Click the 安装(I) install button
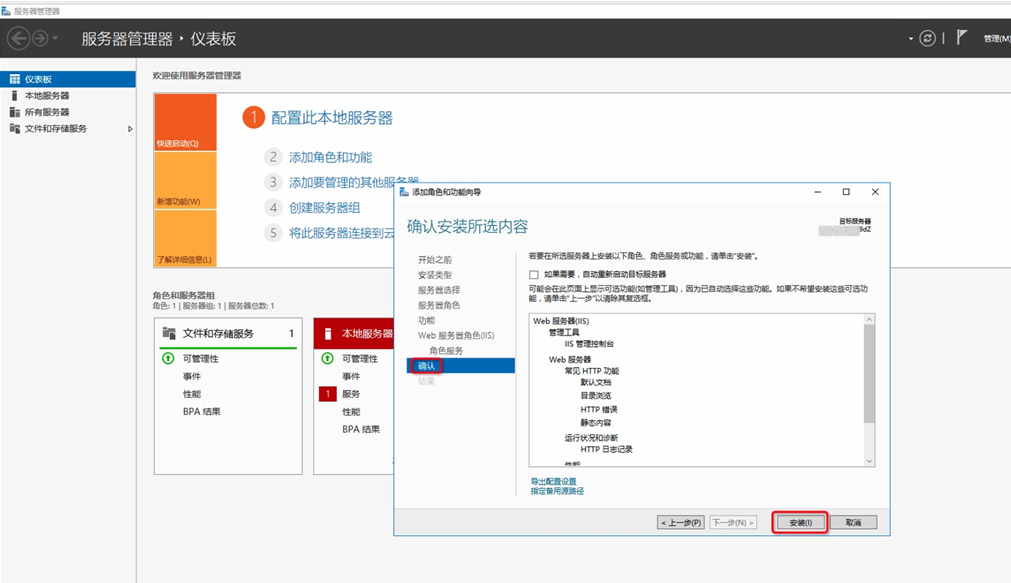 [800, 522]
